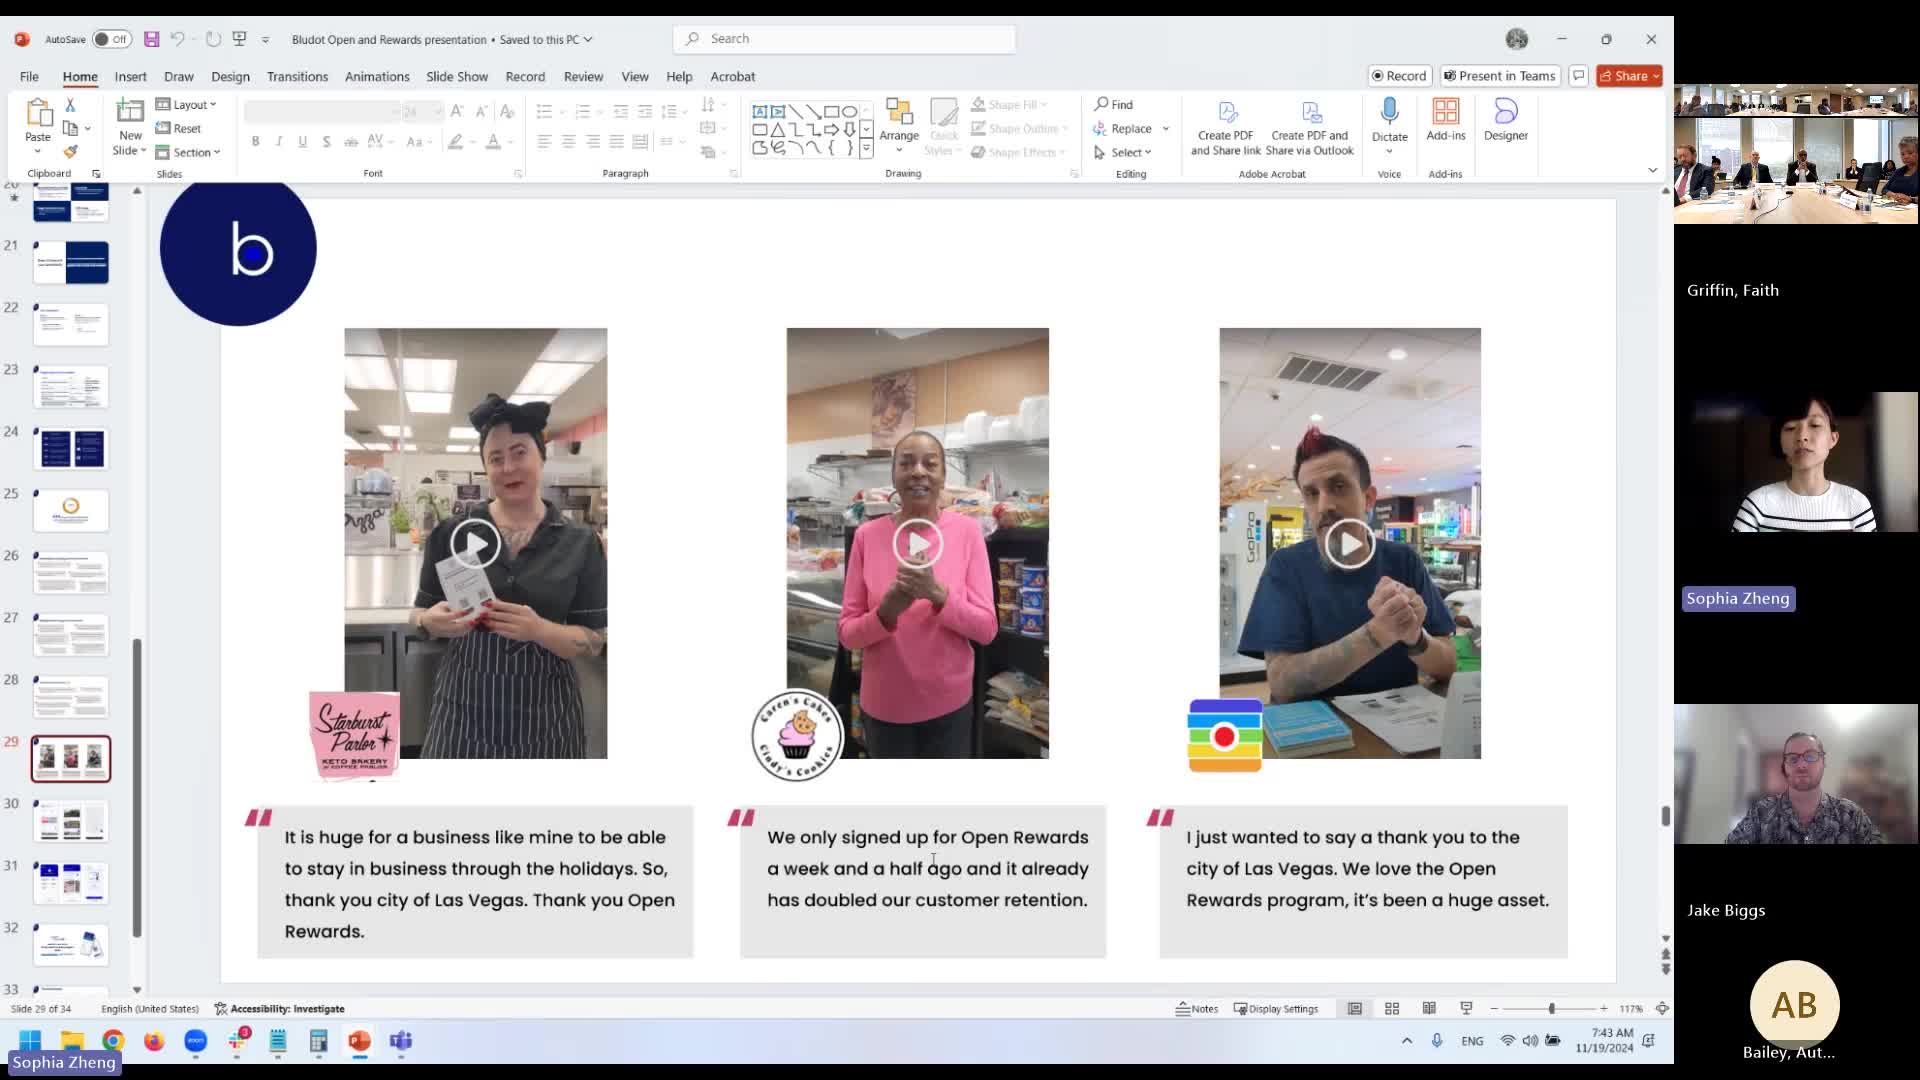Click Reset slide layout
1920x1080 pixels.
pyautogui.click(x=179, y=128)
